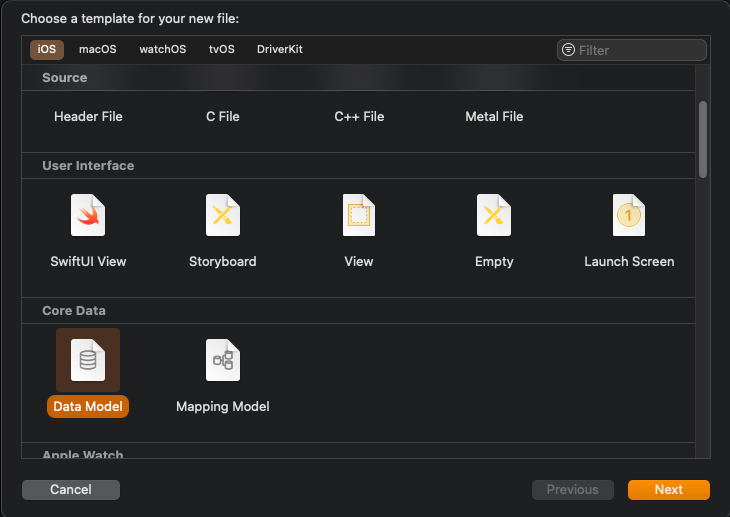Click the Cancel button
The image size is (730, 517).
point(71,490)
